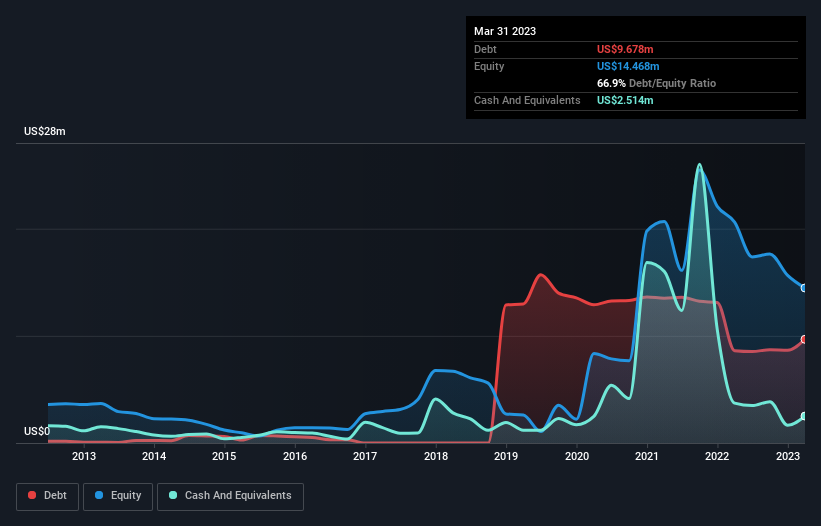Click the 2021 x-axis label
Screen dimensions: 821x526
point(647,456)
